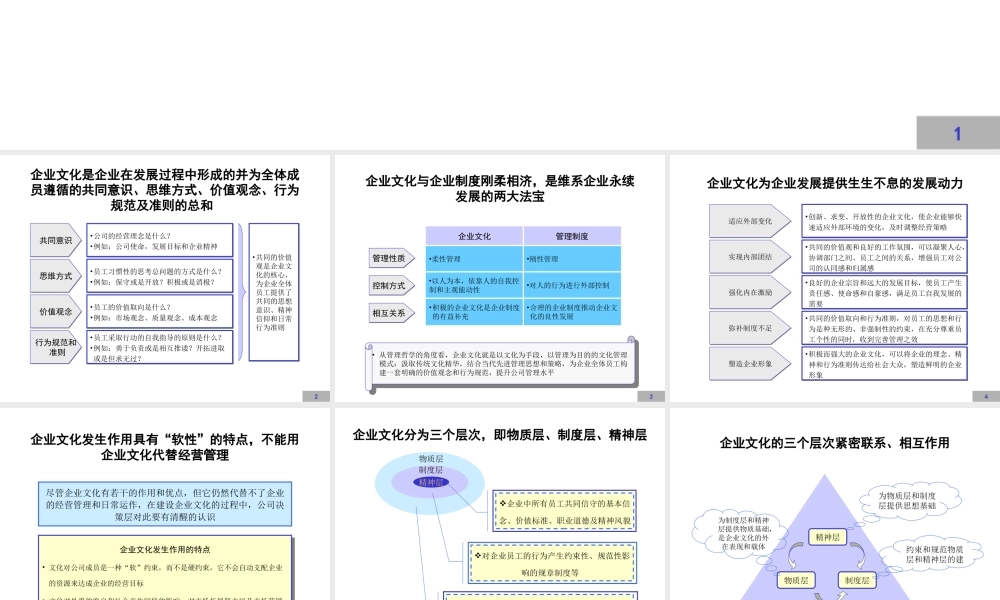Click the 控制方式 row label
The image size is (1000, 600).
(x=391, y=286)
